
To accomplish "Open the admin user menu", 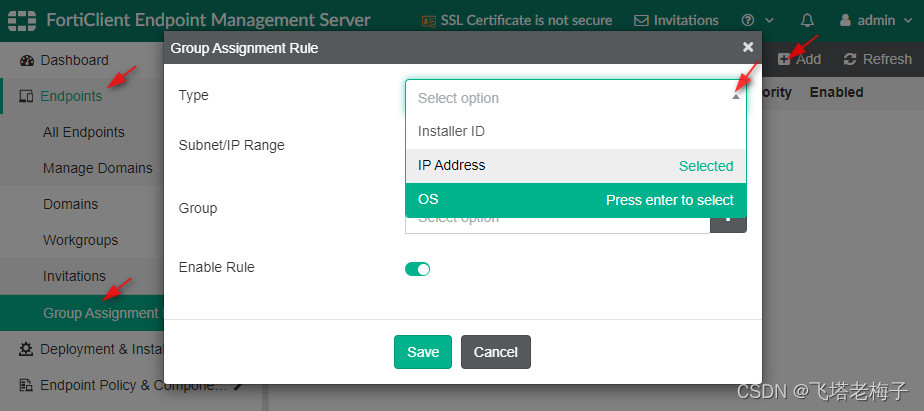I will (876, 21).
